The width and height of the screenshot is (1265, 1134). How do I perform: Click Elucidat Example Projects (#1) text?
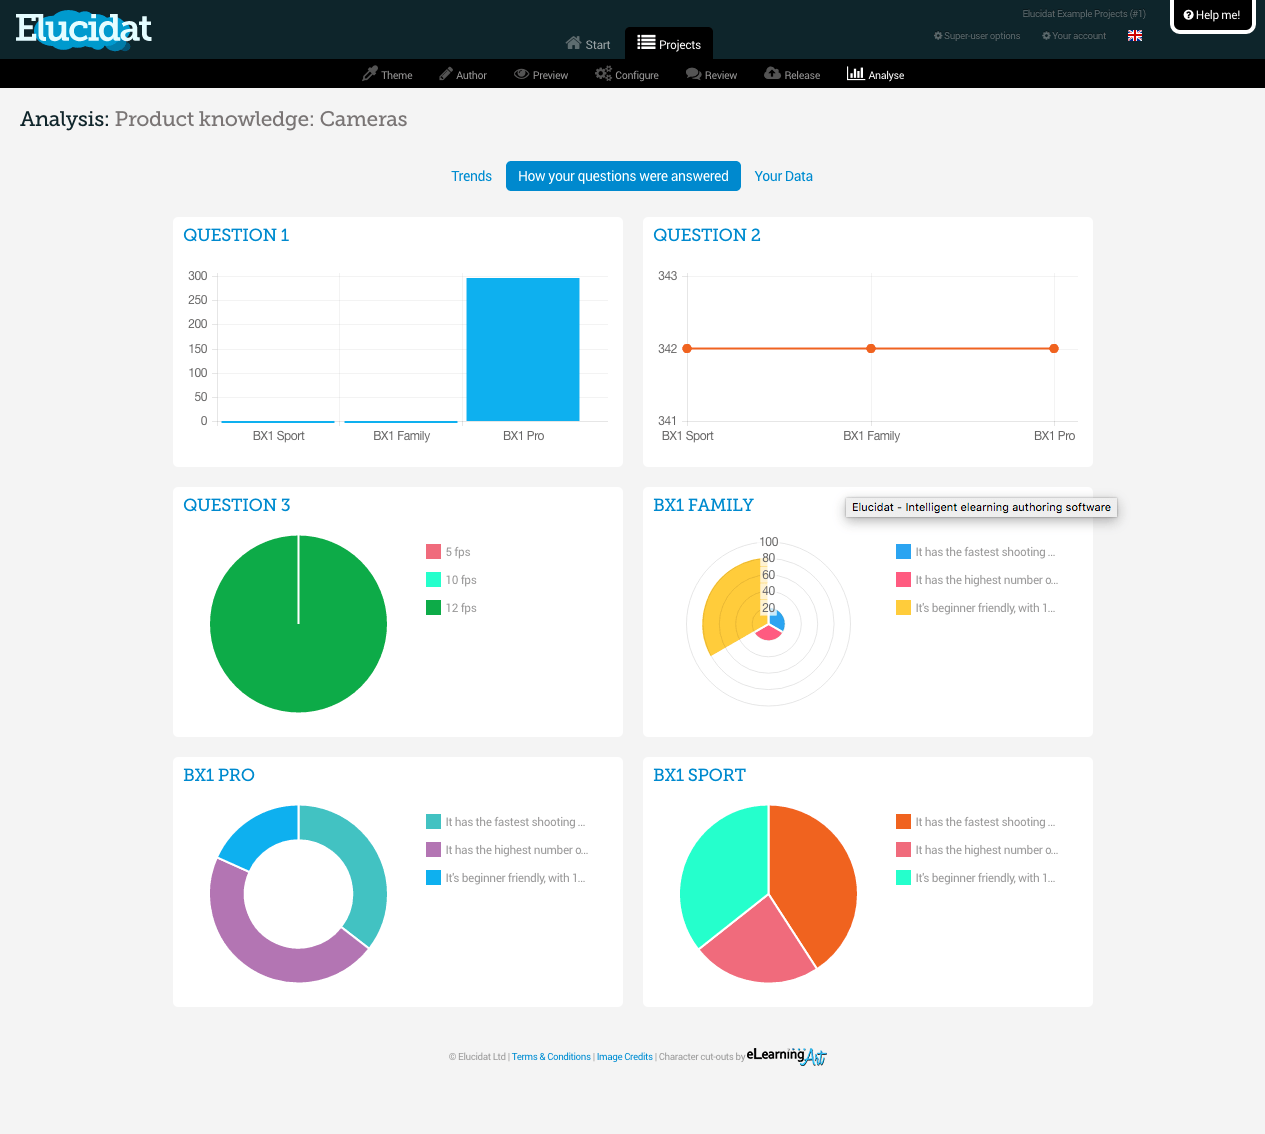[x=1084, y=14]
